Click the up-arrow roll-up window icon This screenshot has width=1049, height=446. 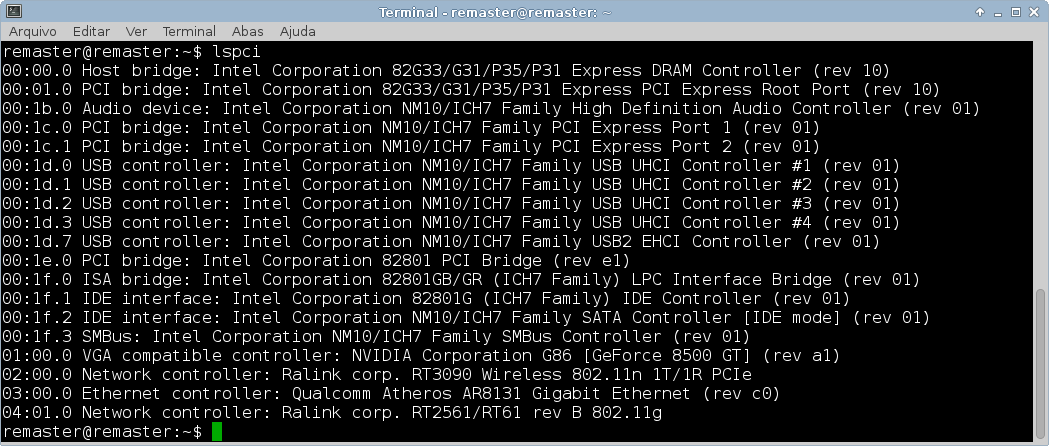click(x=980, y=11)
